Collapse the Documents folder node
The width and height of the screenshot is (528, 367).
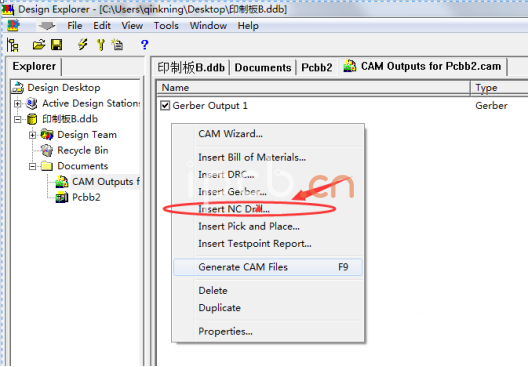click(x=33, y=166)
